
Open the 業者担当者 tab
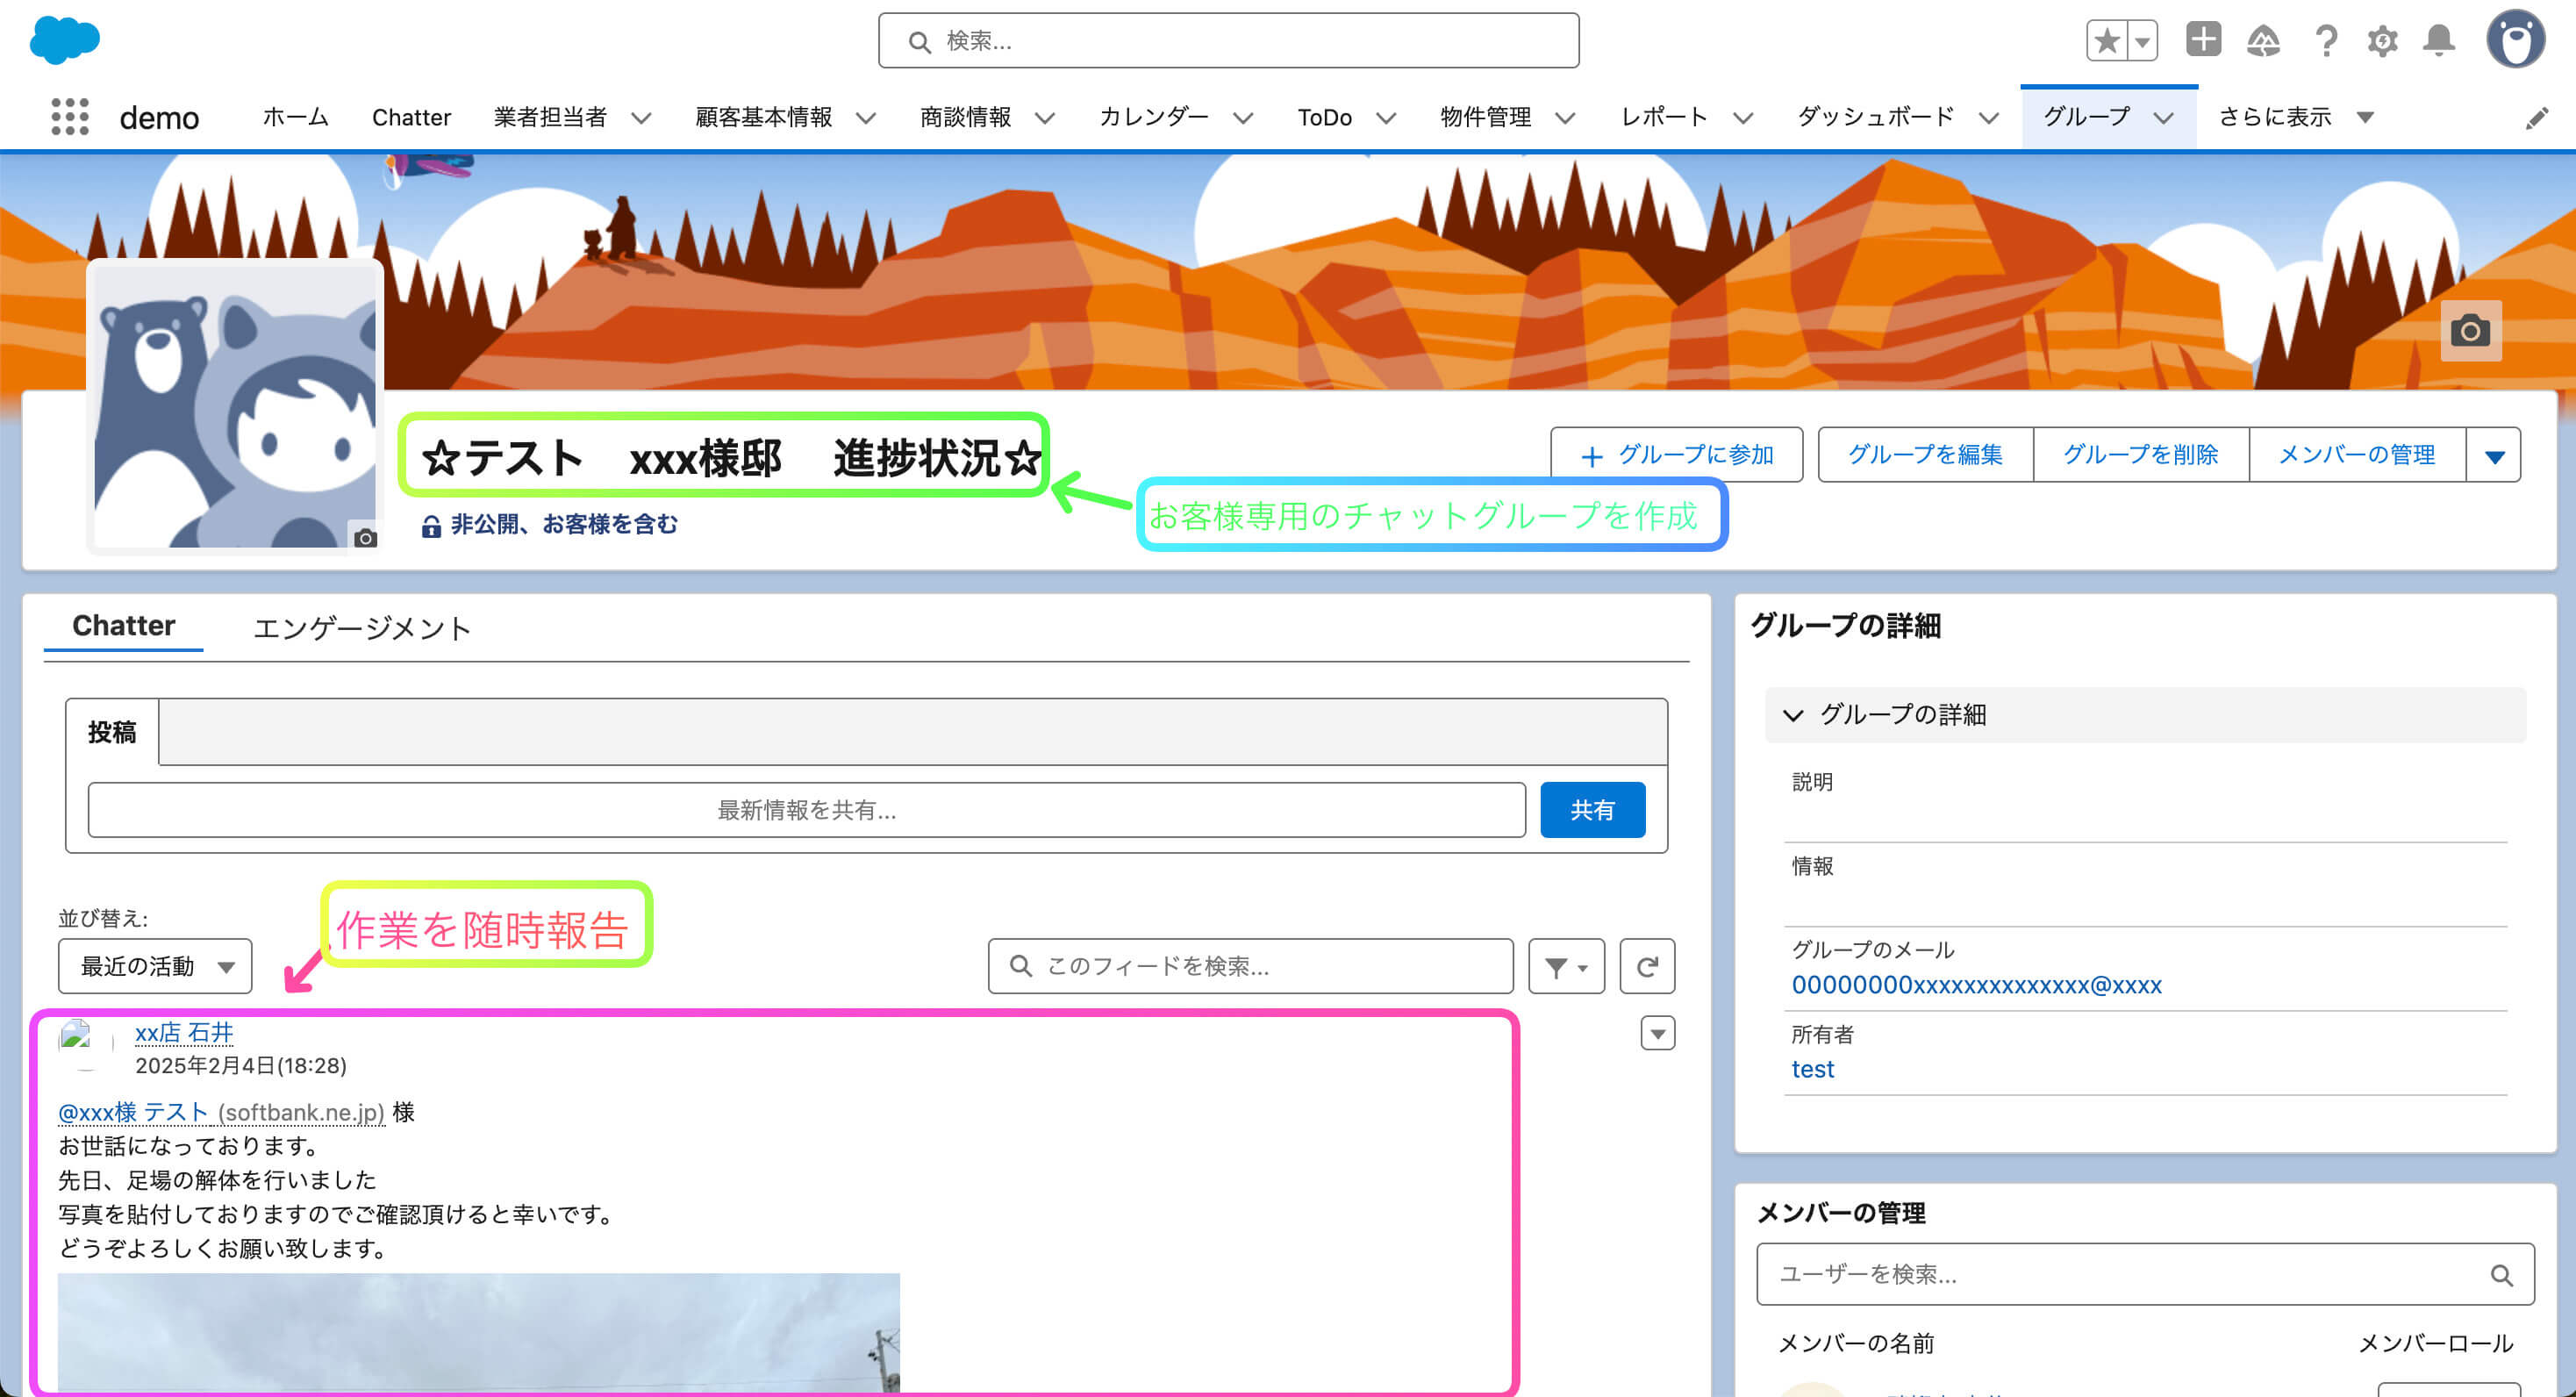pyautogui.click(x=550, y=118)
